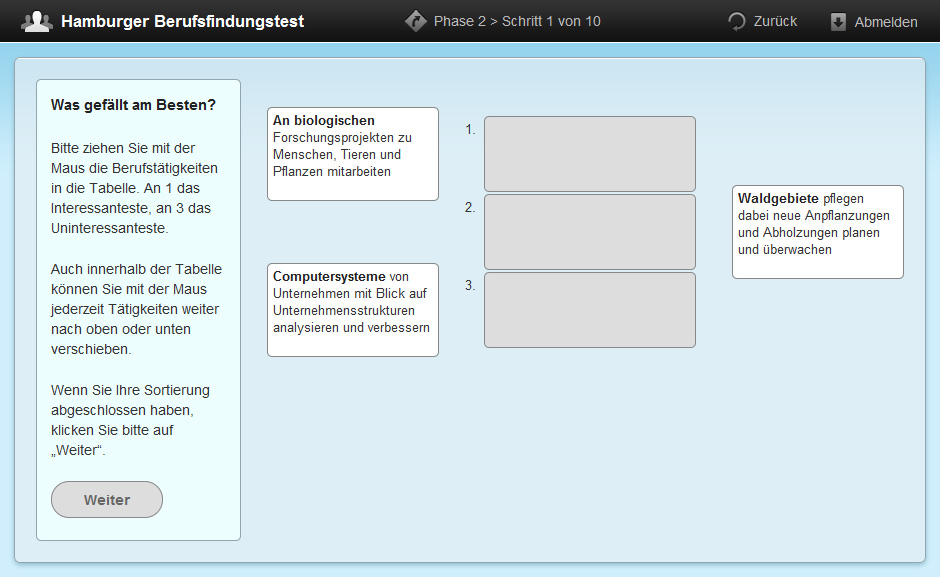Choose the 'Waldgebiete pflegen' activity card
Screen dimensions: 940x577
click(817, 232)
